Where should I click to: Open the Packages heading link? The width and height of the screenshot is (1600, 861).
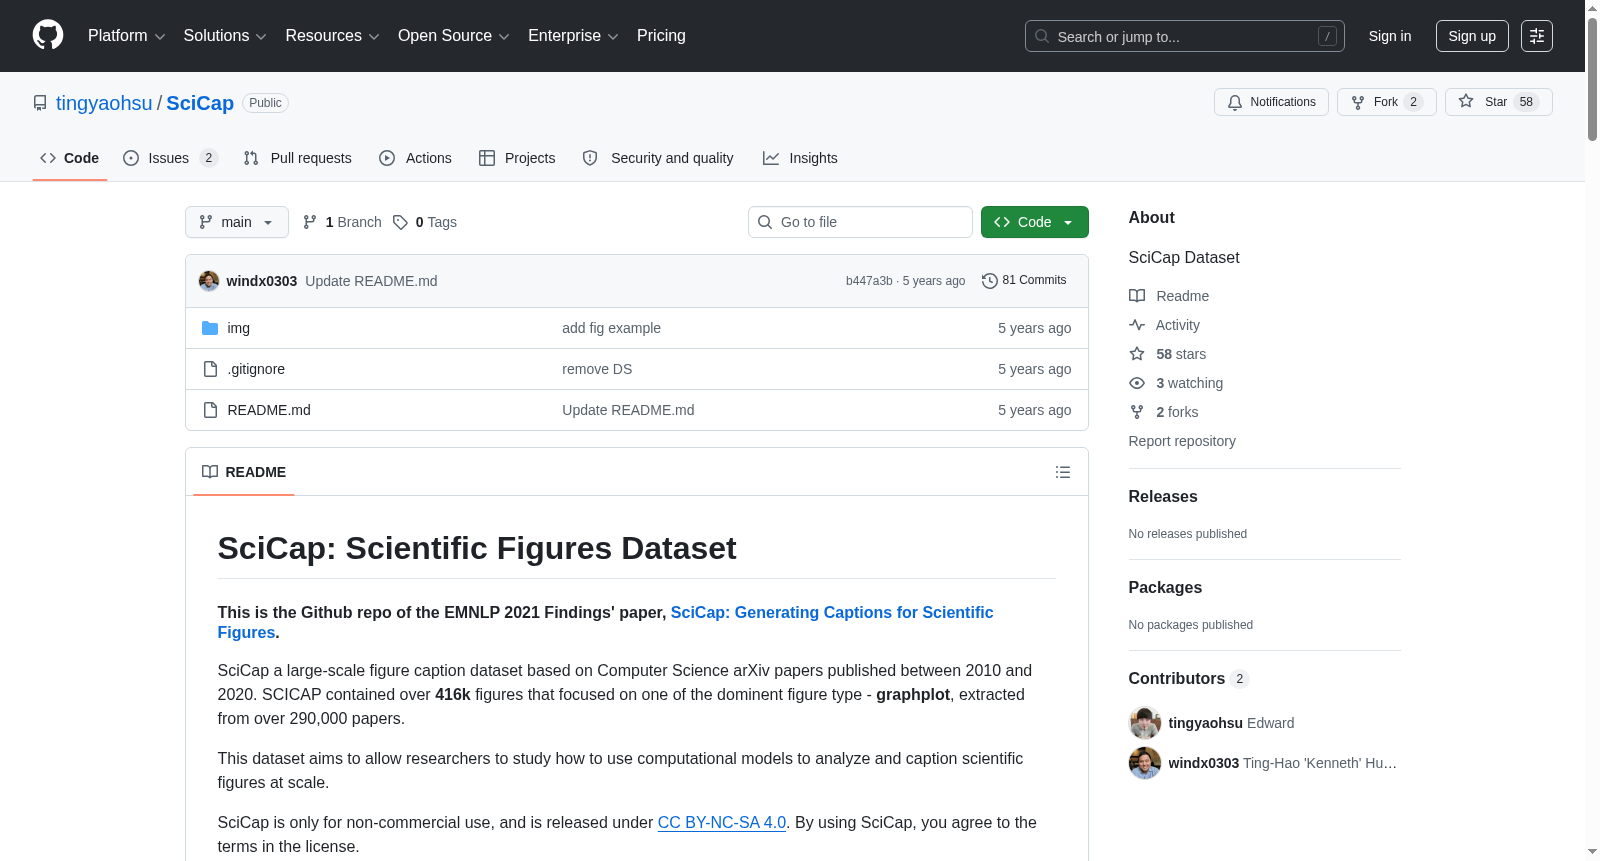(1165, 587)
